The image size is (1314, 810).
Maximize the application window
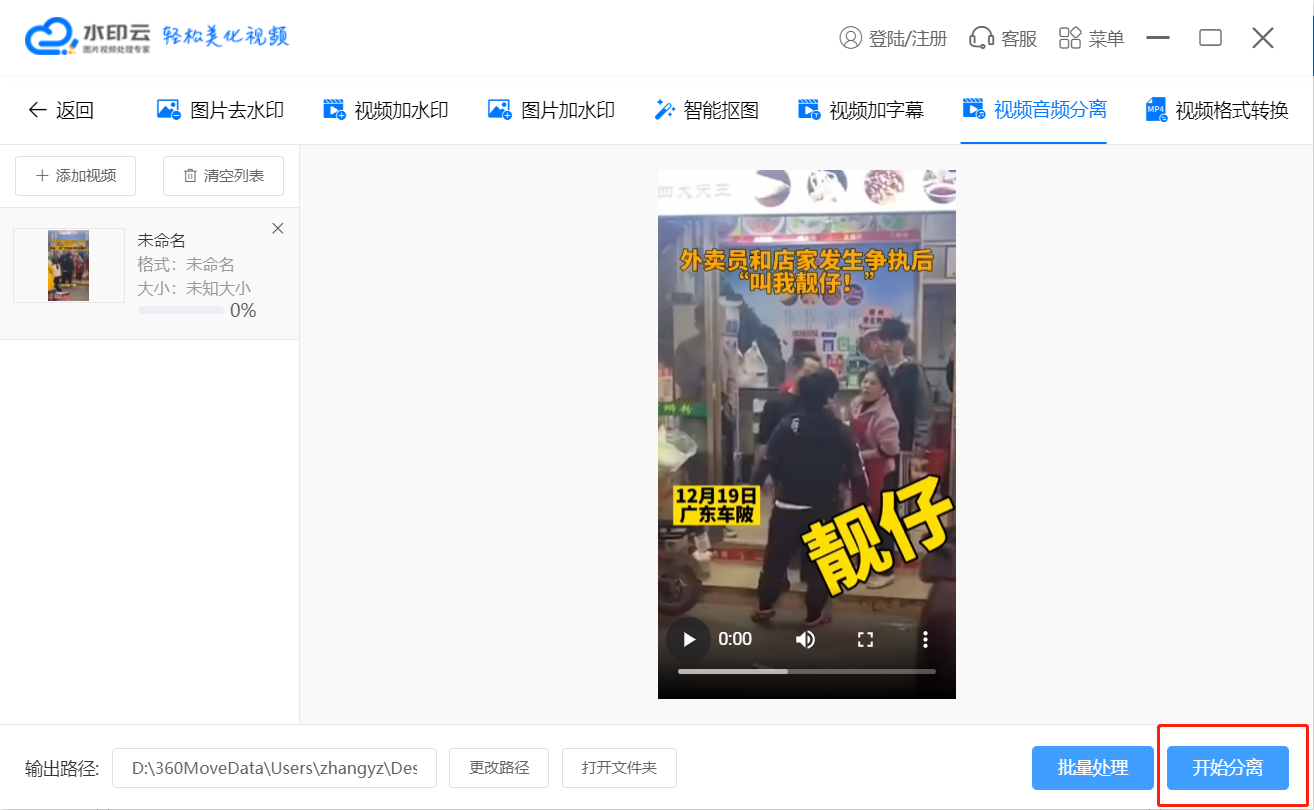point(1210,38)
